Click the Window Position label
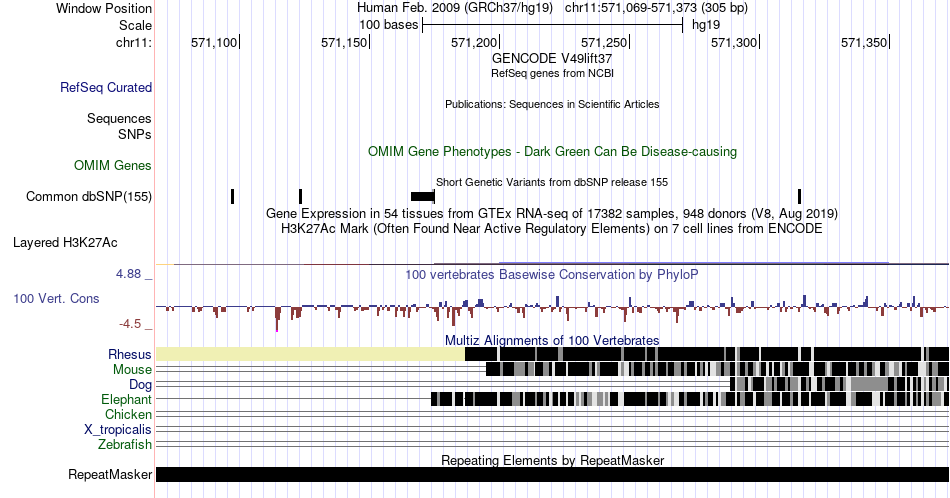Viewport: 950px width, 498px height. [x=104, y=8]
